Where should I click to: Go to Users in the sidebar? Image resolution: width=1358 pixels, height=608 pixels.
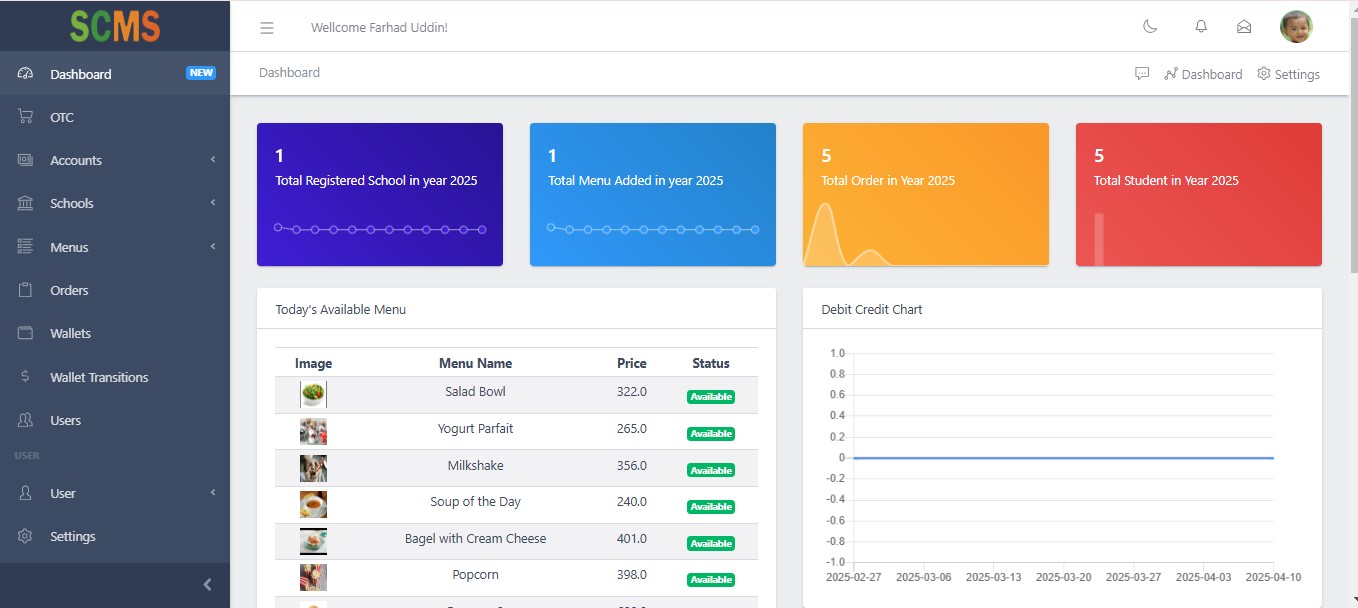coord(65,420)
